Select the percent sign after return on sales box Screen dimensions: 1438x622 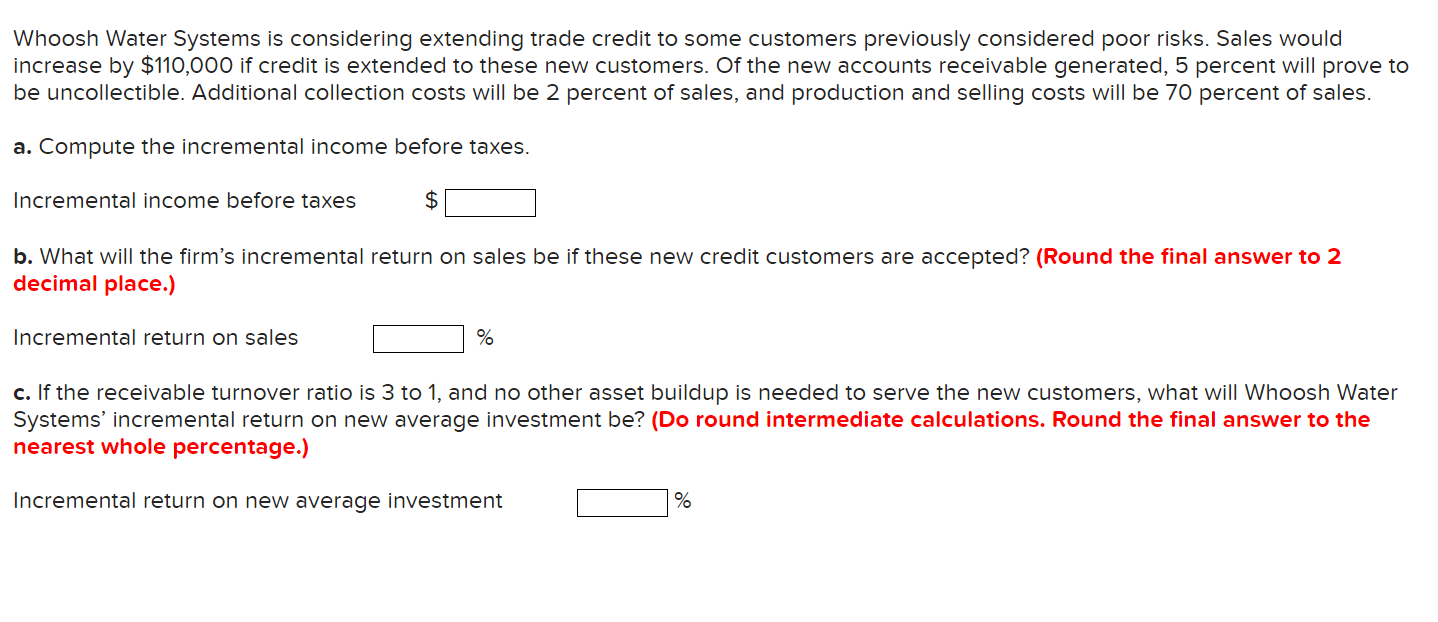pyautogui.click(x=484, y=338)
